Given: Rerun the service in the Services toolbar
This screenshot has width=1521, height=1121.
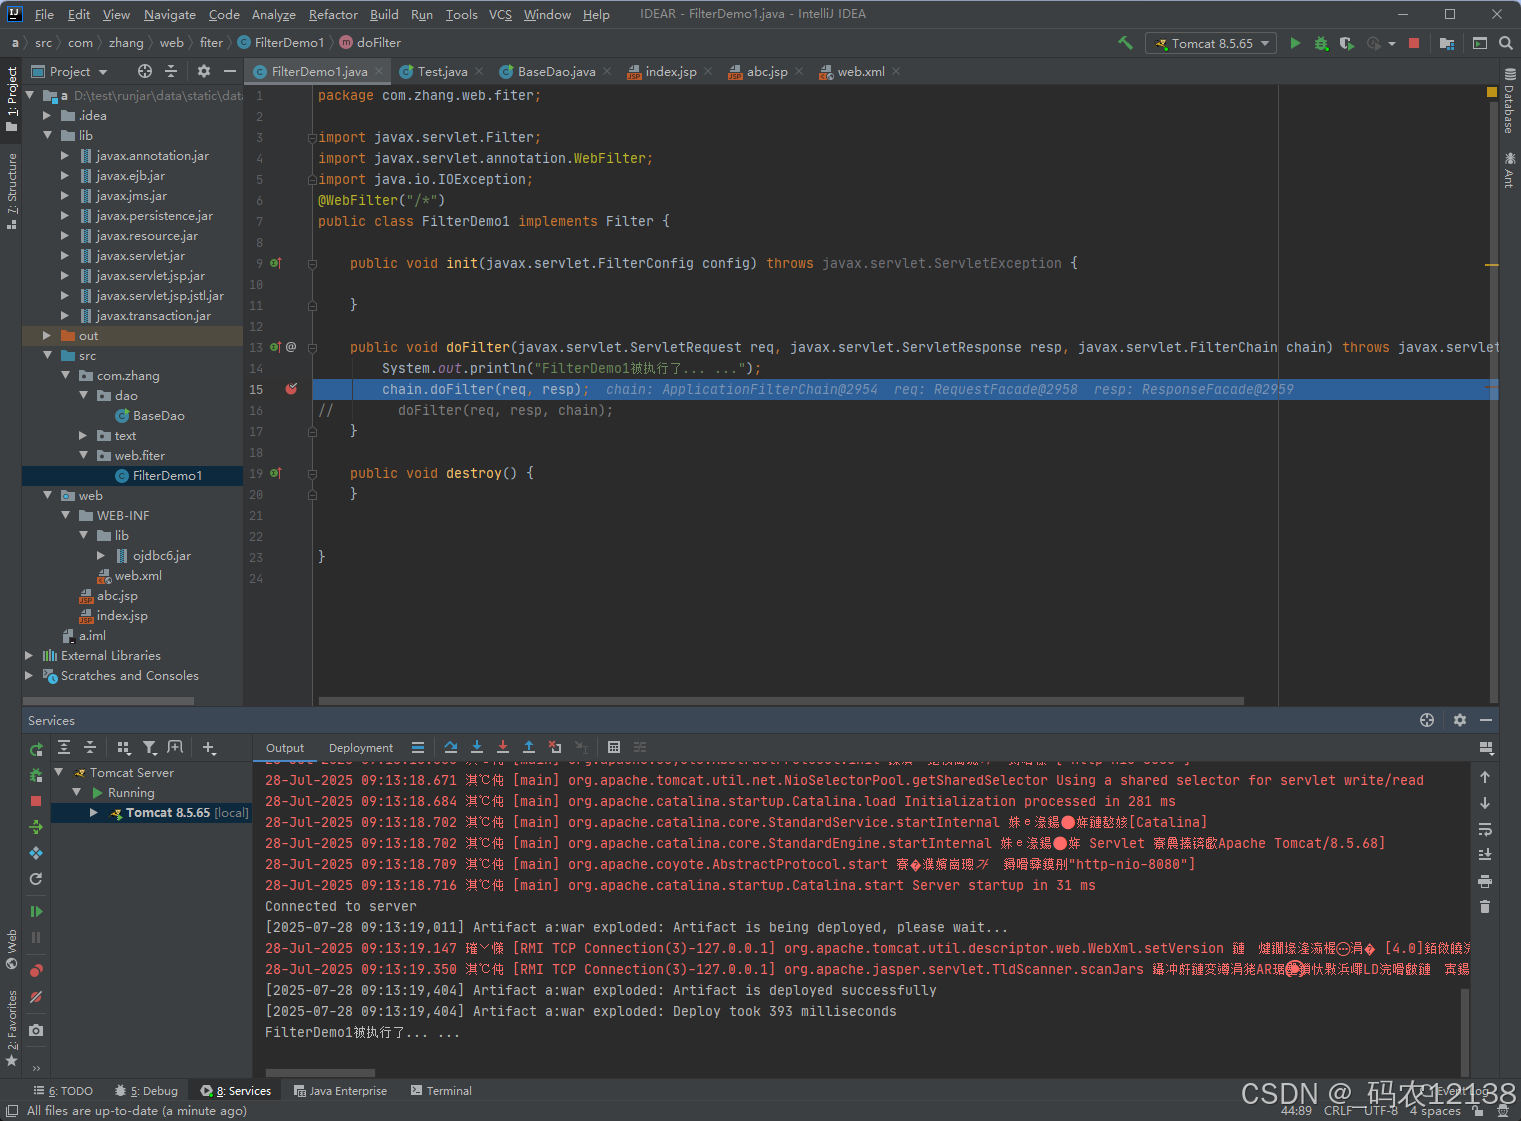Looking at the screenshot, I should point(36,749).
